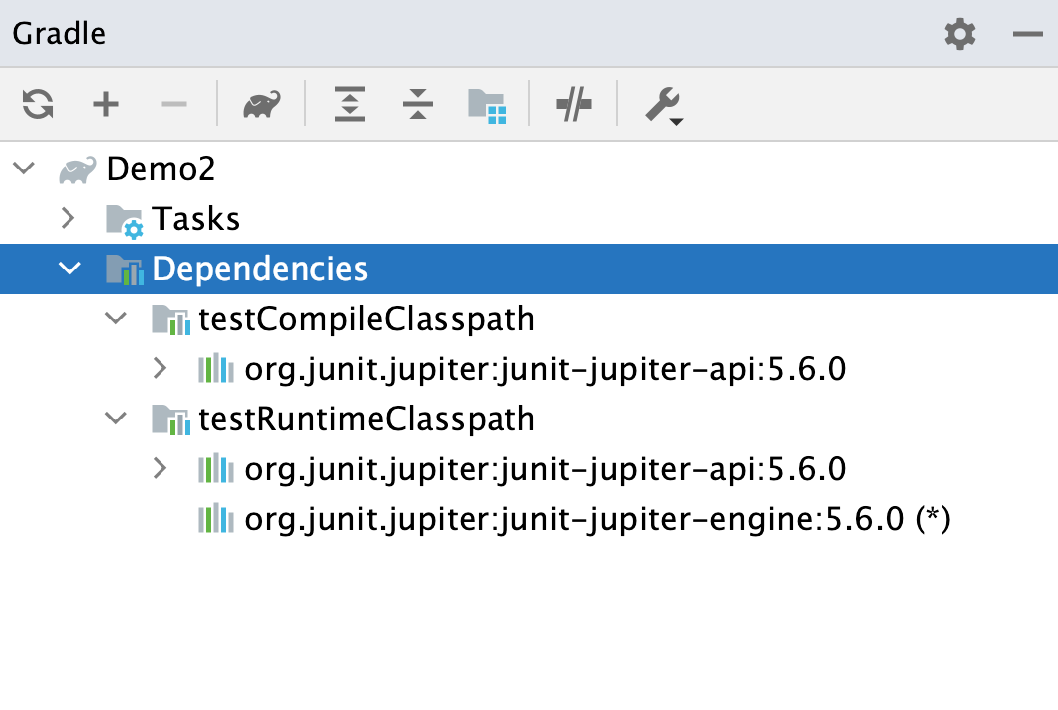Collapse the testRuntimeClasspath node

pos(114,419)
